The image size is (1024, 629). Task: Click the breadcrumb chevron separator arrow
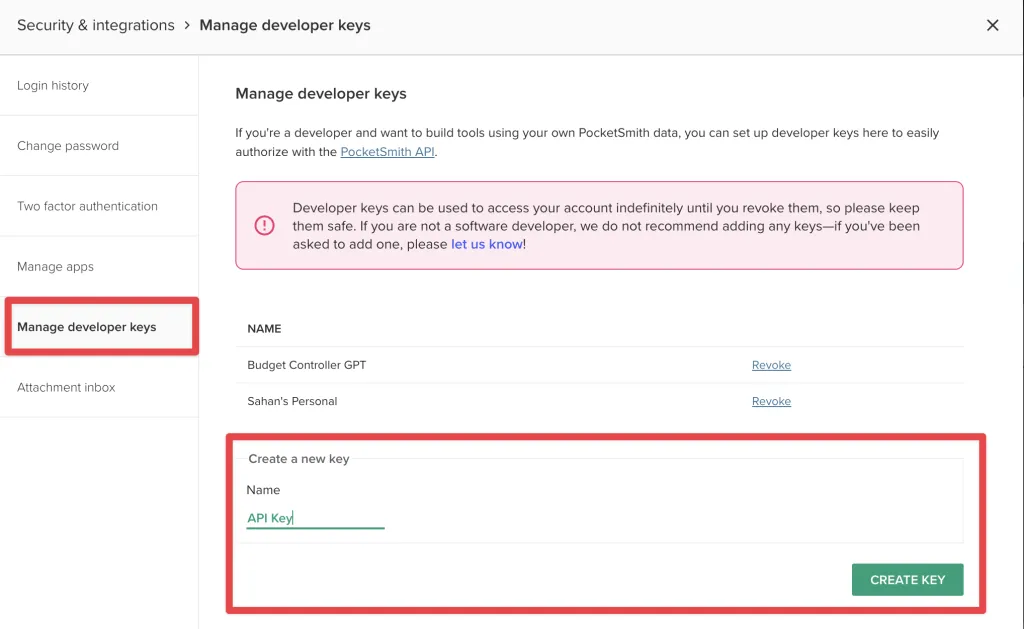[x=187, y=26]
